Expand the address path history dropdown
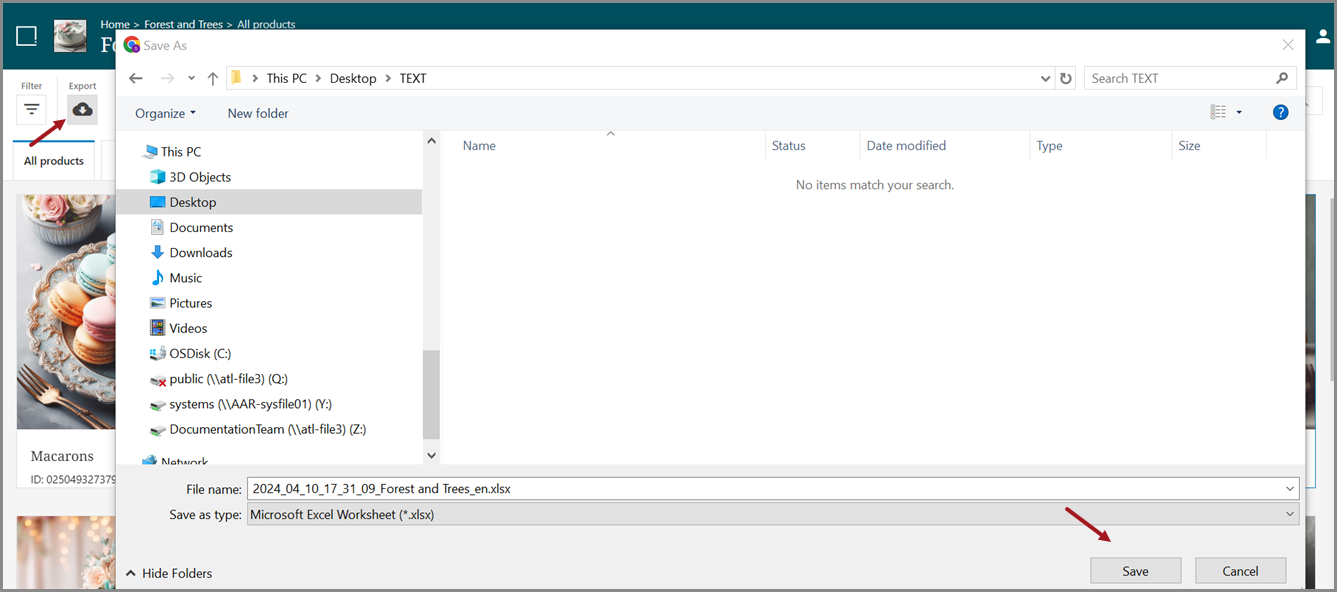Image resolution: width=1337 pixels, height=592 pixels. (x=1045, y=78)
